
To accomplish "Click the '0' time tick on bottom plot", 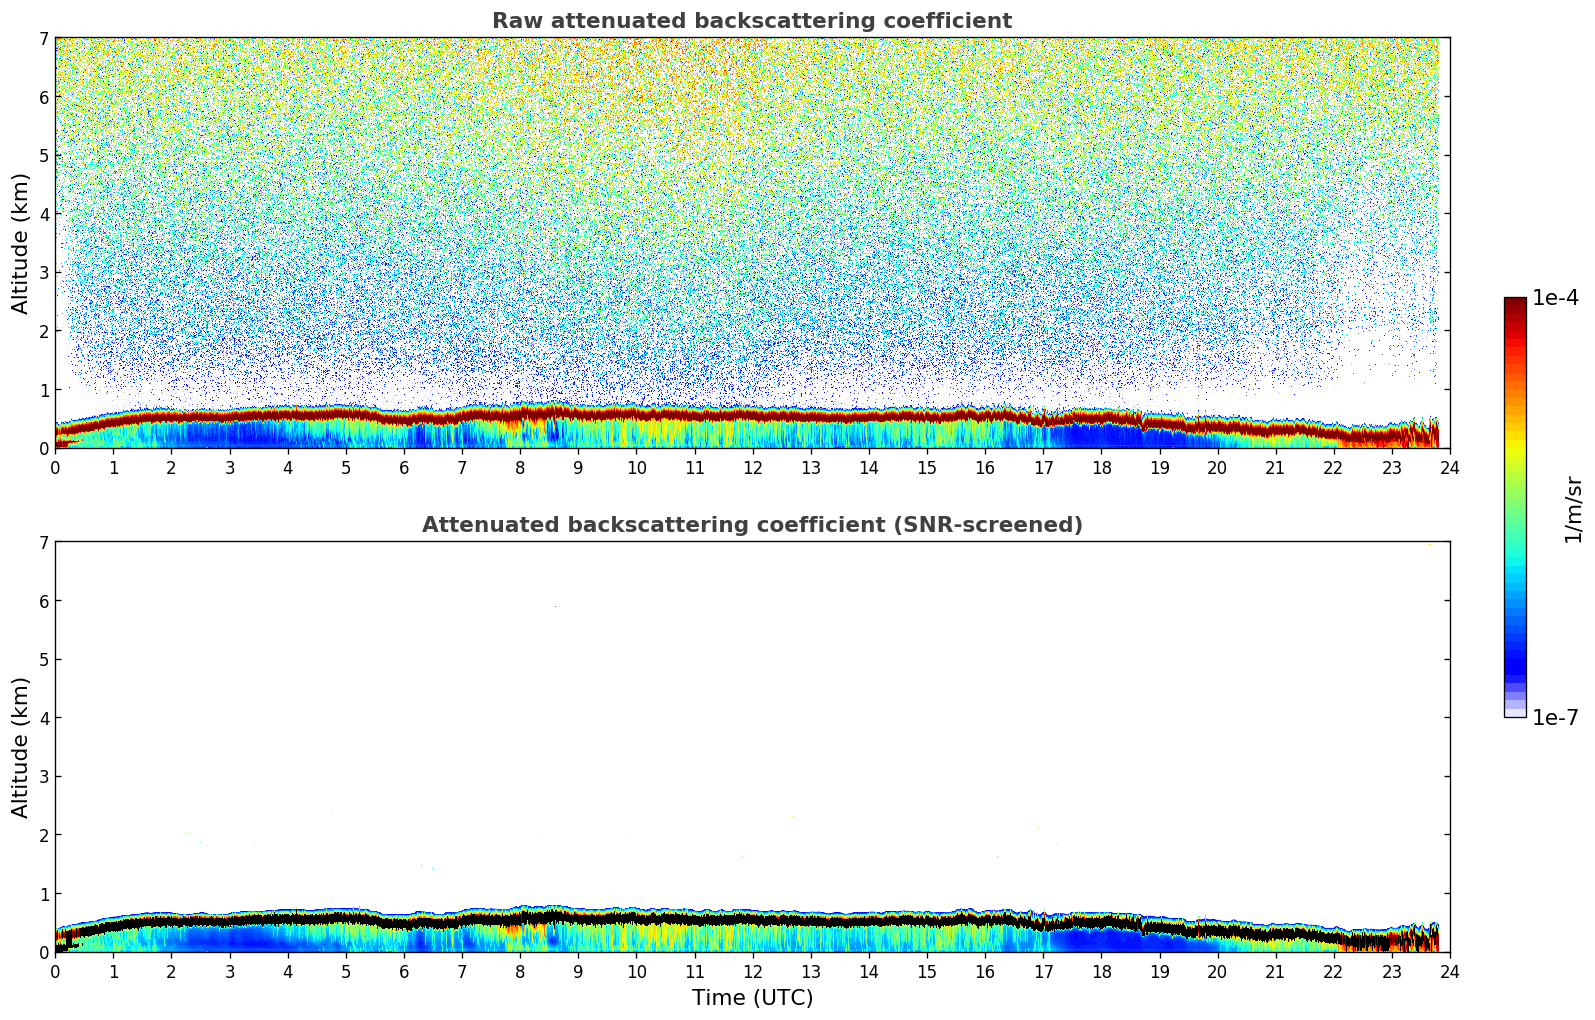I will click(x=55, y=971).
